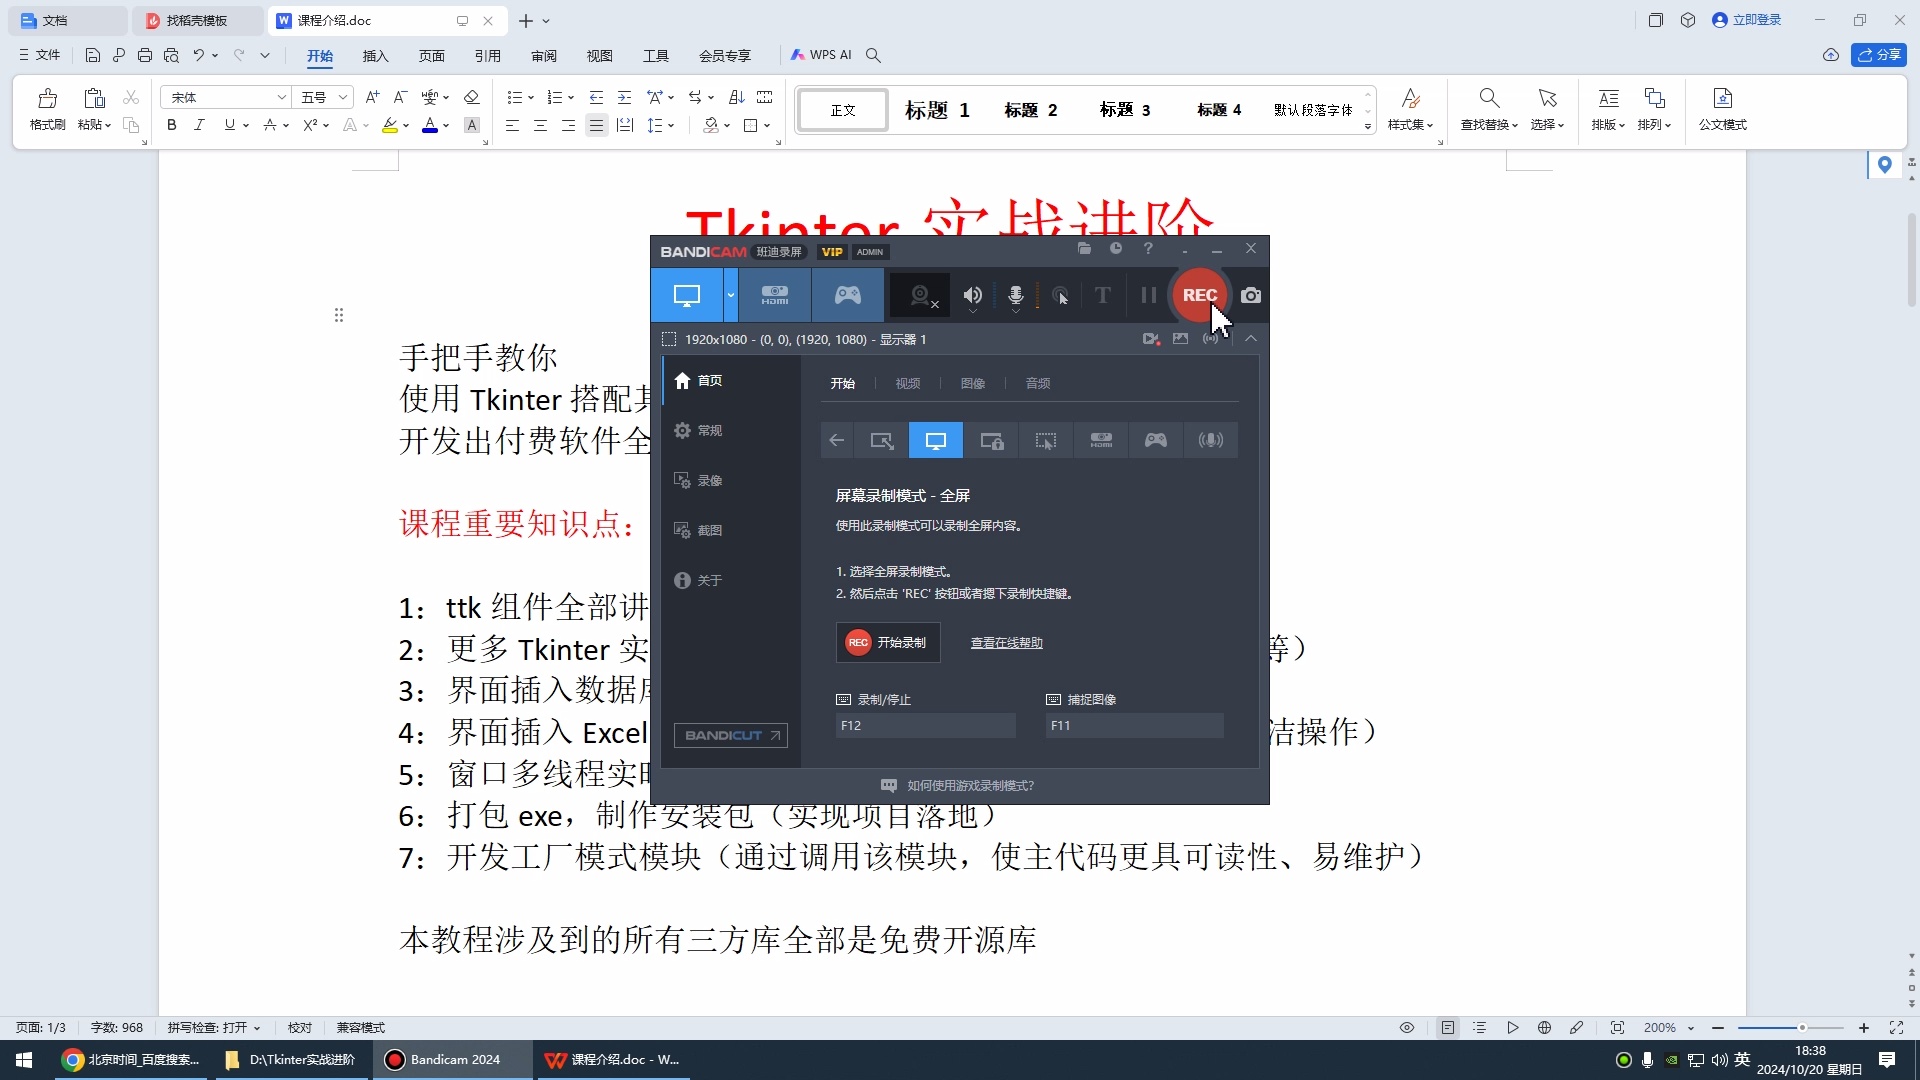Click the eraser clear formatting icon
Viewport: 1920px width, 1080px height.
point(472,96)
